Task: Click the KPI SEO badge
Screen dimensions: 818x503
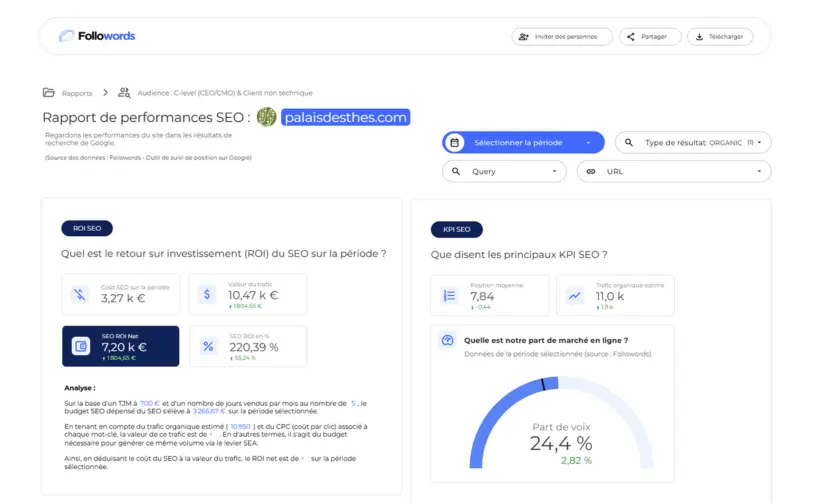Action: [456, 229]
